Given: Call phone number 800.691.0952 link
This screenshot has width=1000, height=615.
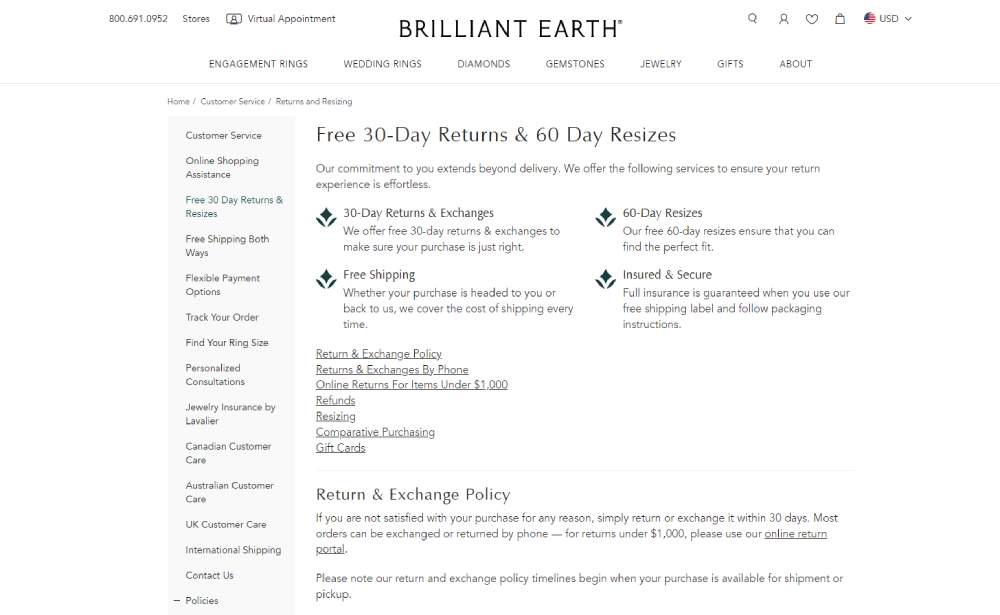Looking at the screenshot, I should click(x=138, y=19).
